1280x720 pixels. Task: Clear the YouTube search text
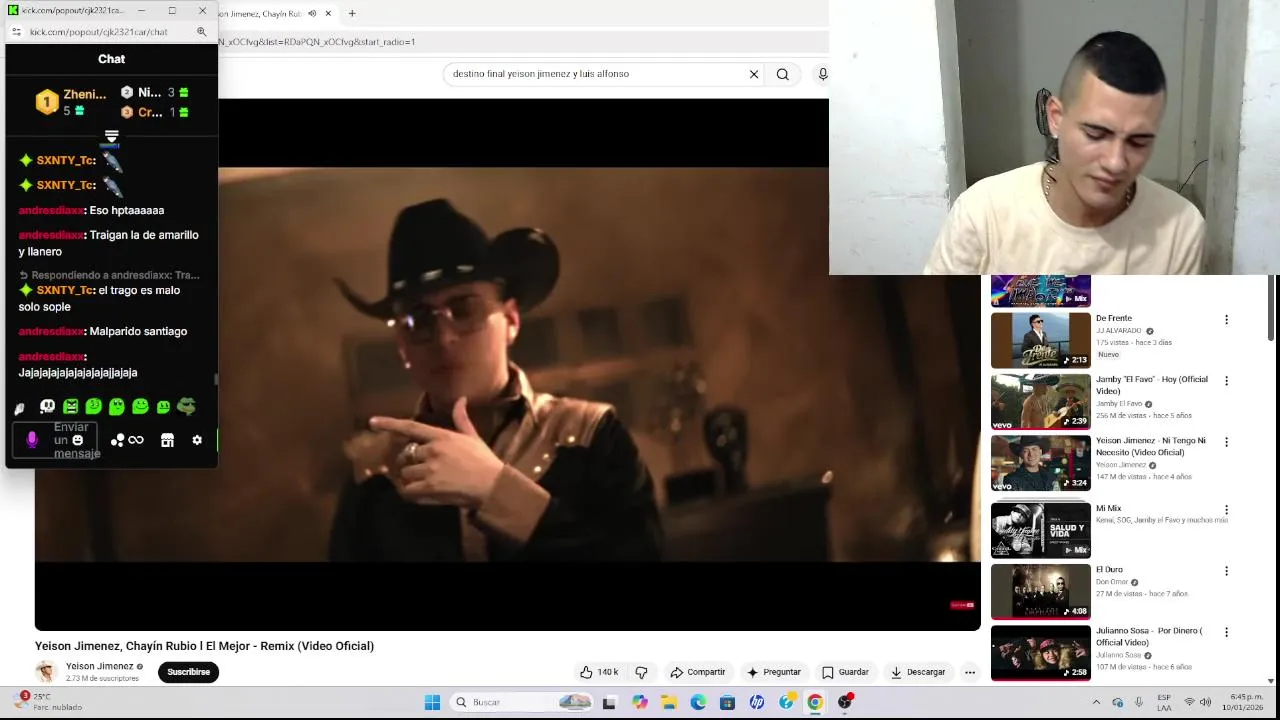(x=754, y=74)
